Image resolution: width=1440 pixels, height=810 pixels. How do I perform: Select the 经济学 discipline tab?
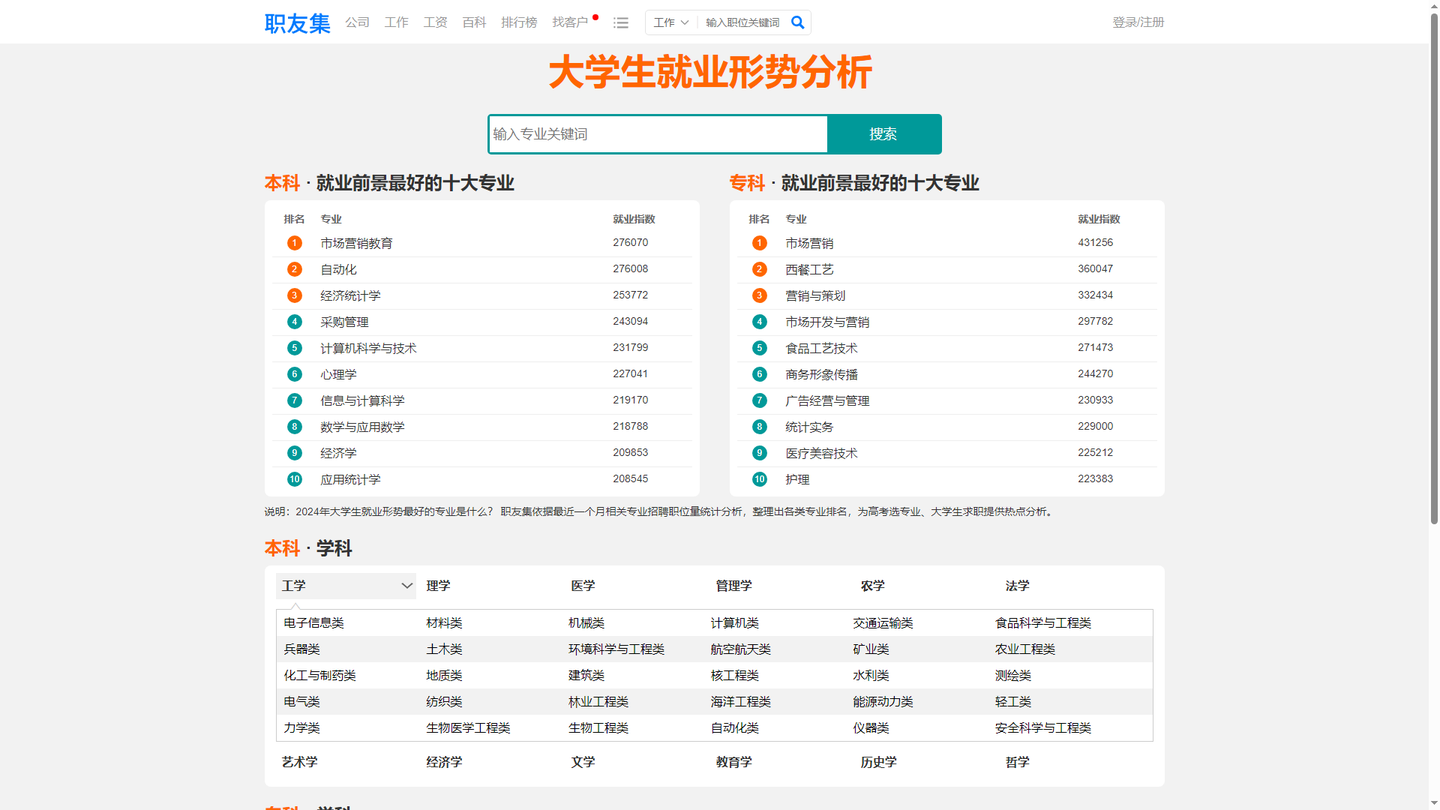tap(445, 762)
